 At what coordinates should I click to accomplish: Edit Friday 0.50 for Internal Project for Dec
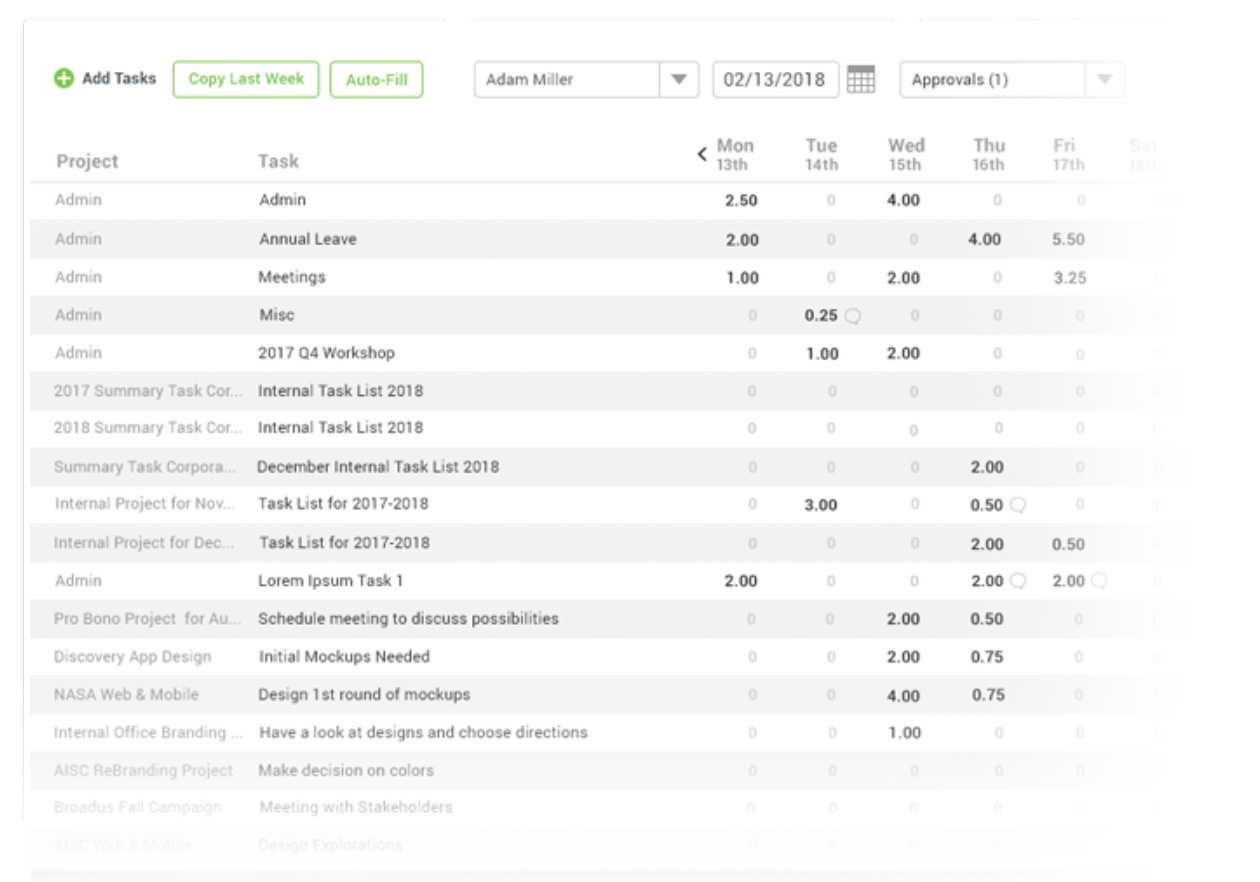1068,545
